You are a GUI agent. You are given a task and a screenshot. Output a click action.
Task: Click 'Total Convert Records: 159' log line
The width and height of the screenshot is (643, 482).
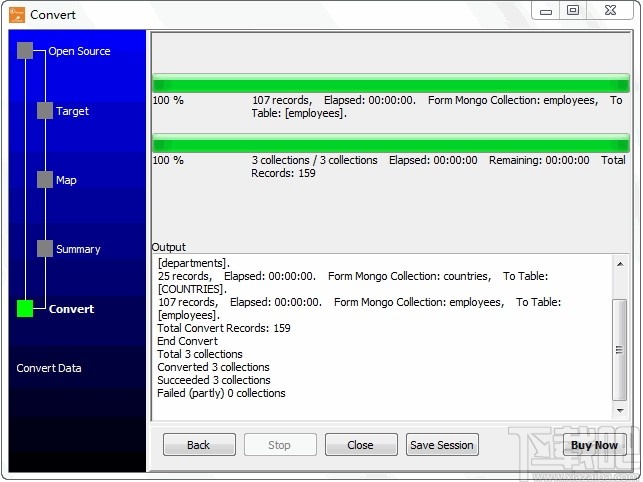tap(224, 328)
